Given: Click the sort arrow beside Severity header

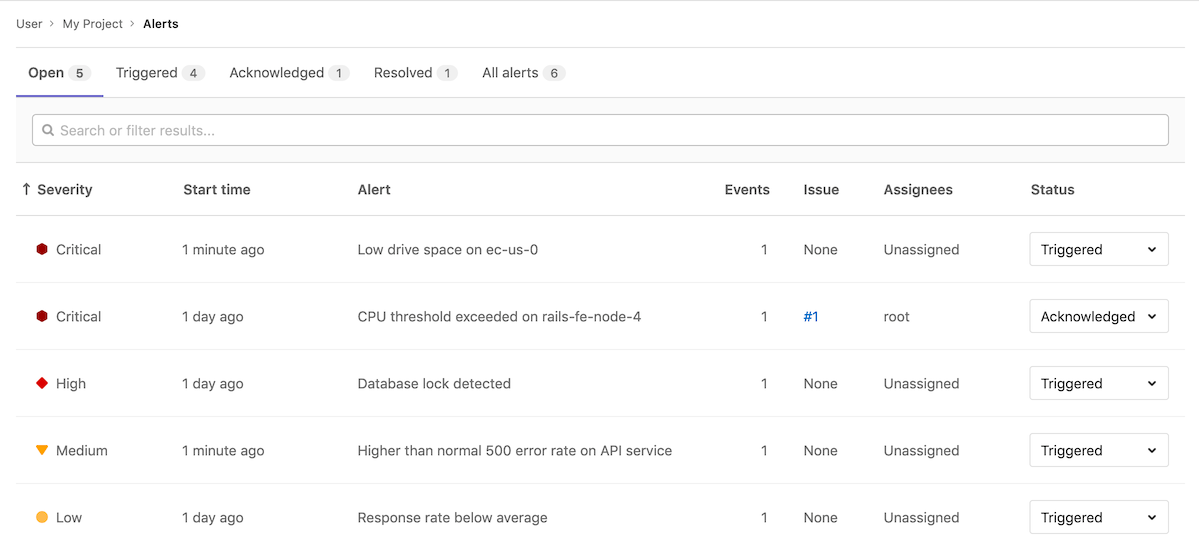Looking at the screenshot, I should coord(26,190).
